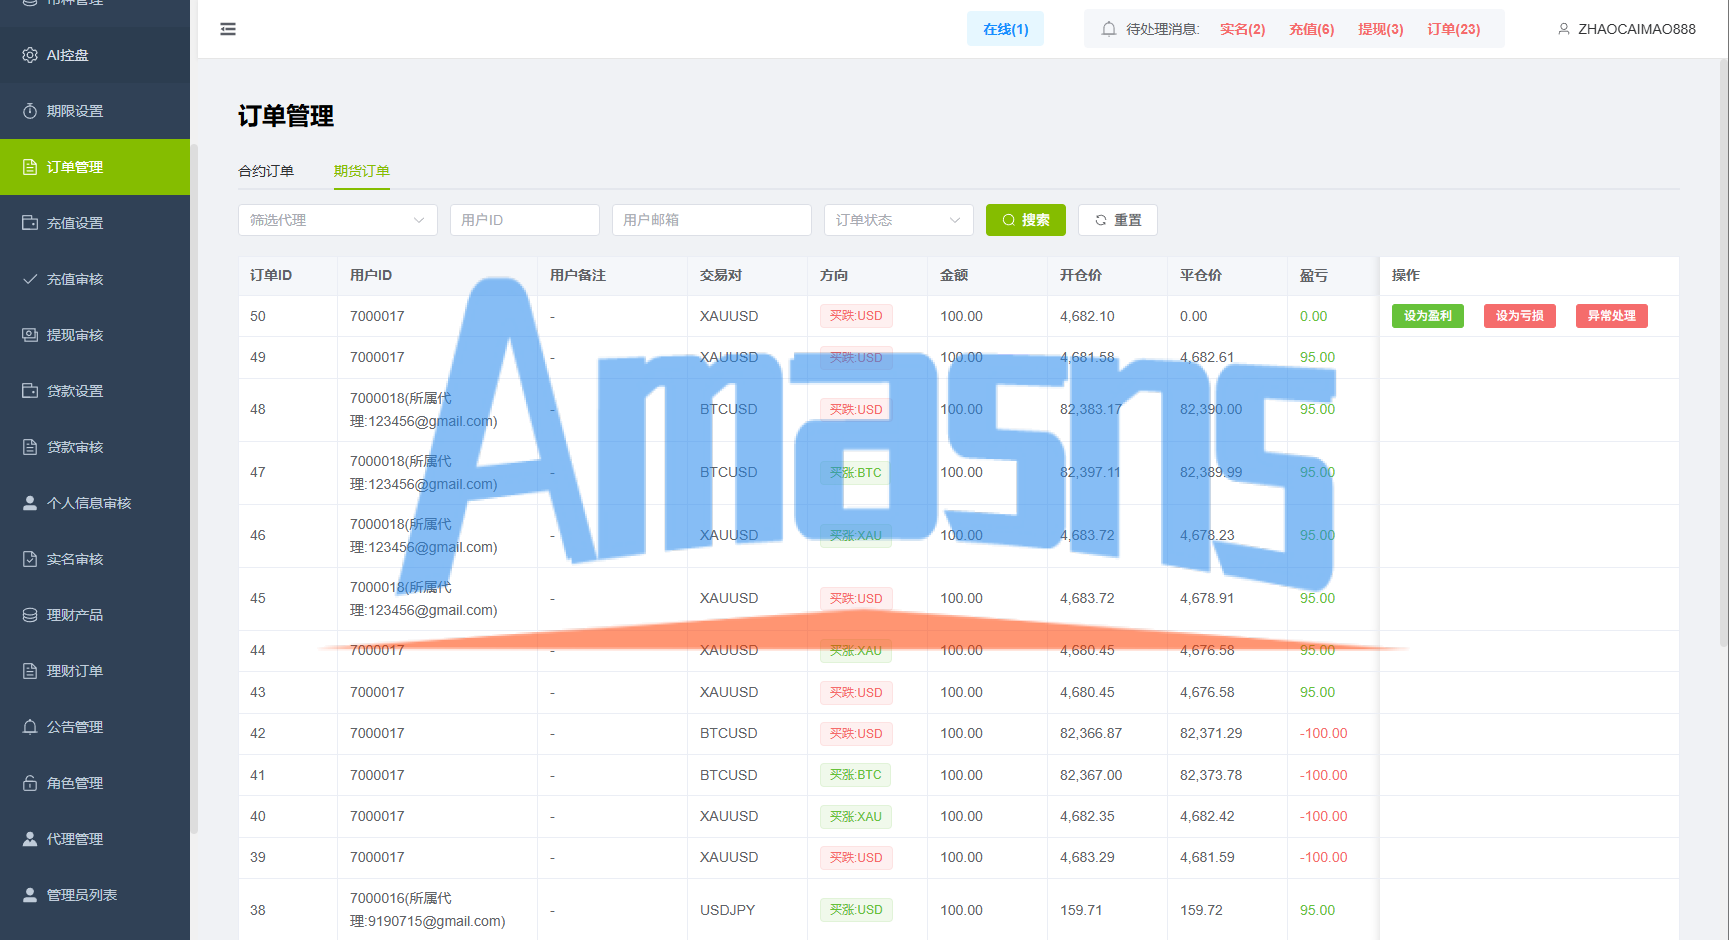Click -100.00 loss value in order 42
The width and height of the screenshot is (1729, 940).
point(1323,733)
